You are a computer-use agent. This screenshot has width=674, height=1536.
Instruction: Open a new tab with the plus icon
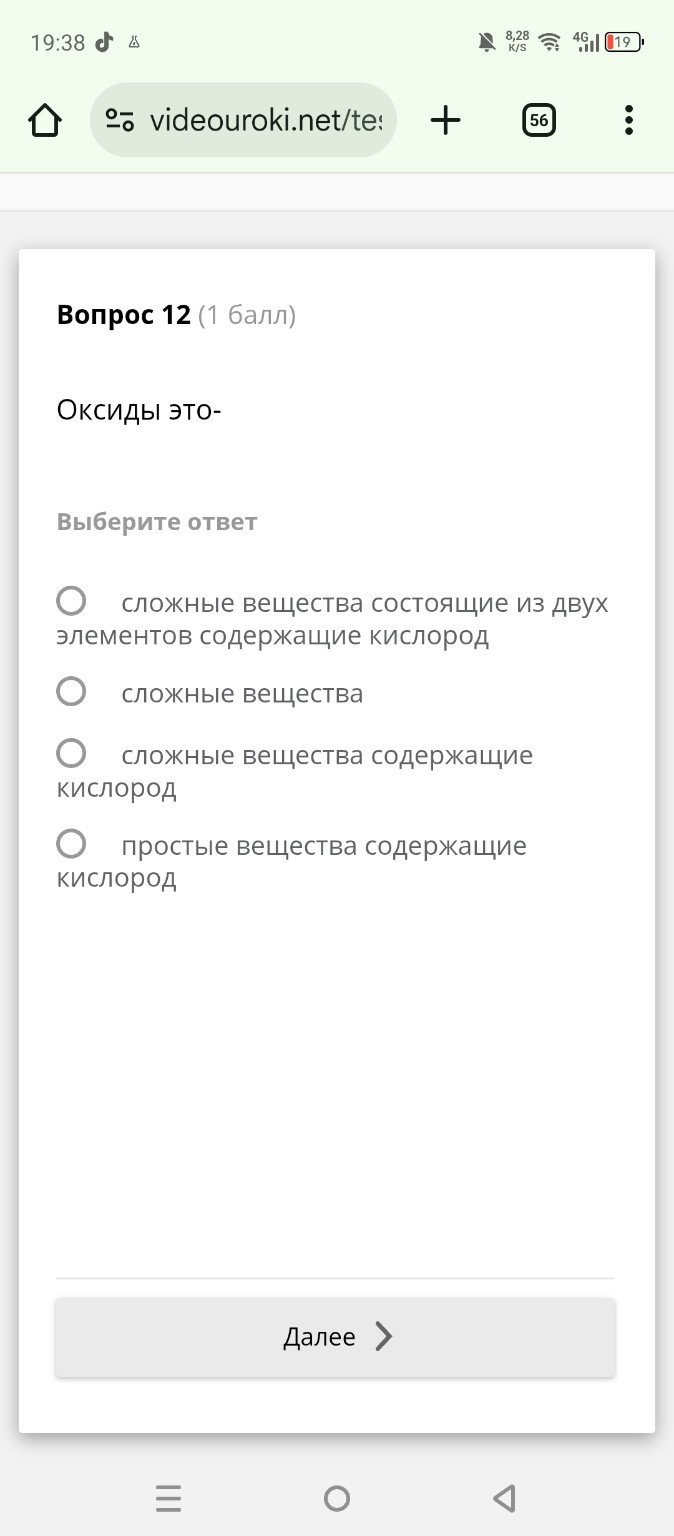click(445, 119)
